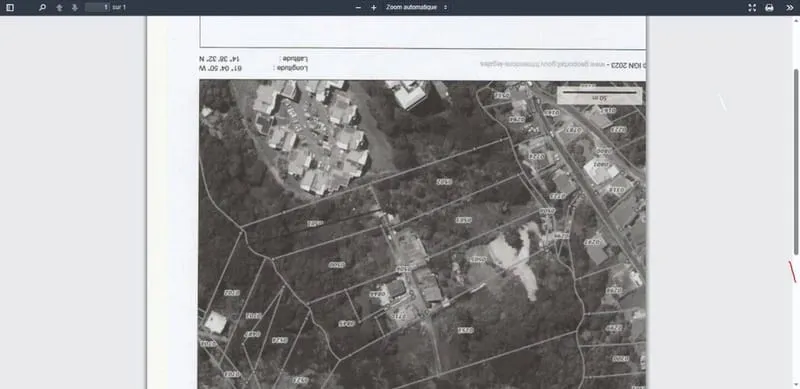800x389 pixels.
Task: Open the Zoom automatique dropdown
Action: pyautogui.click(x=416, y=7)
